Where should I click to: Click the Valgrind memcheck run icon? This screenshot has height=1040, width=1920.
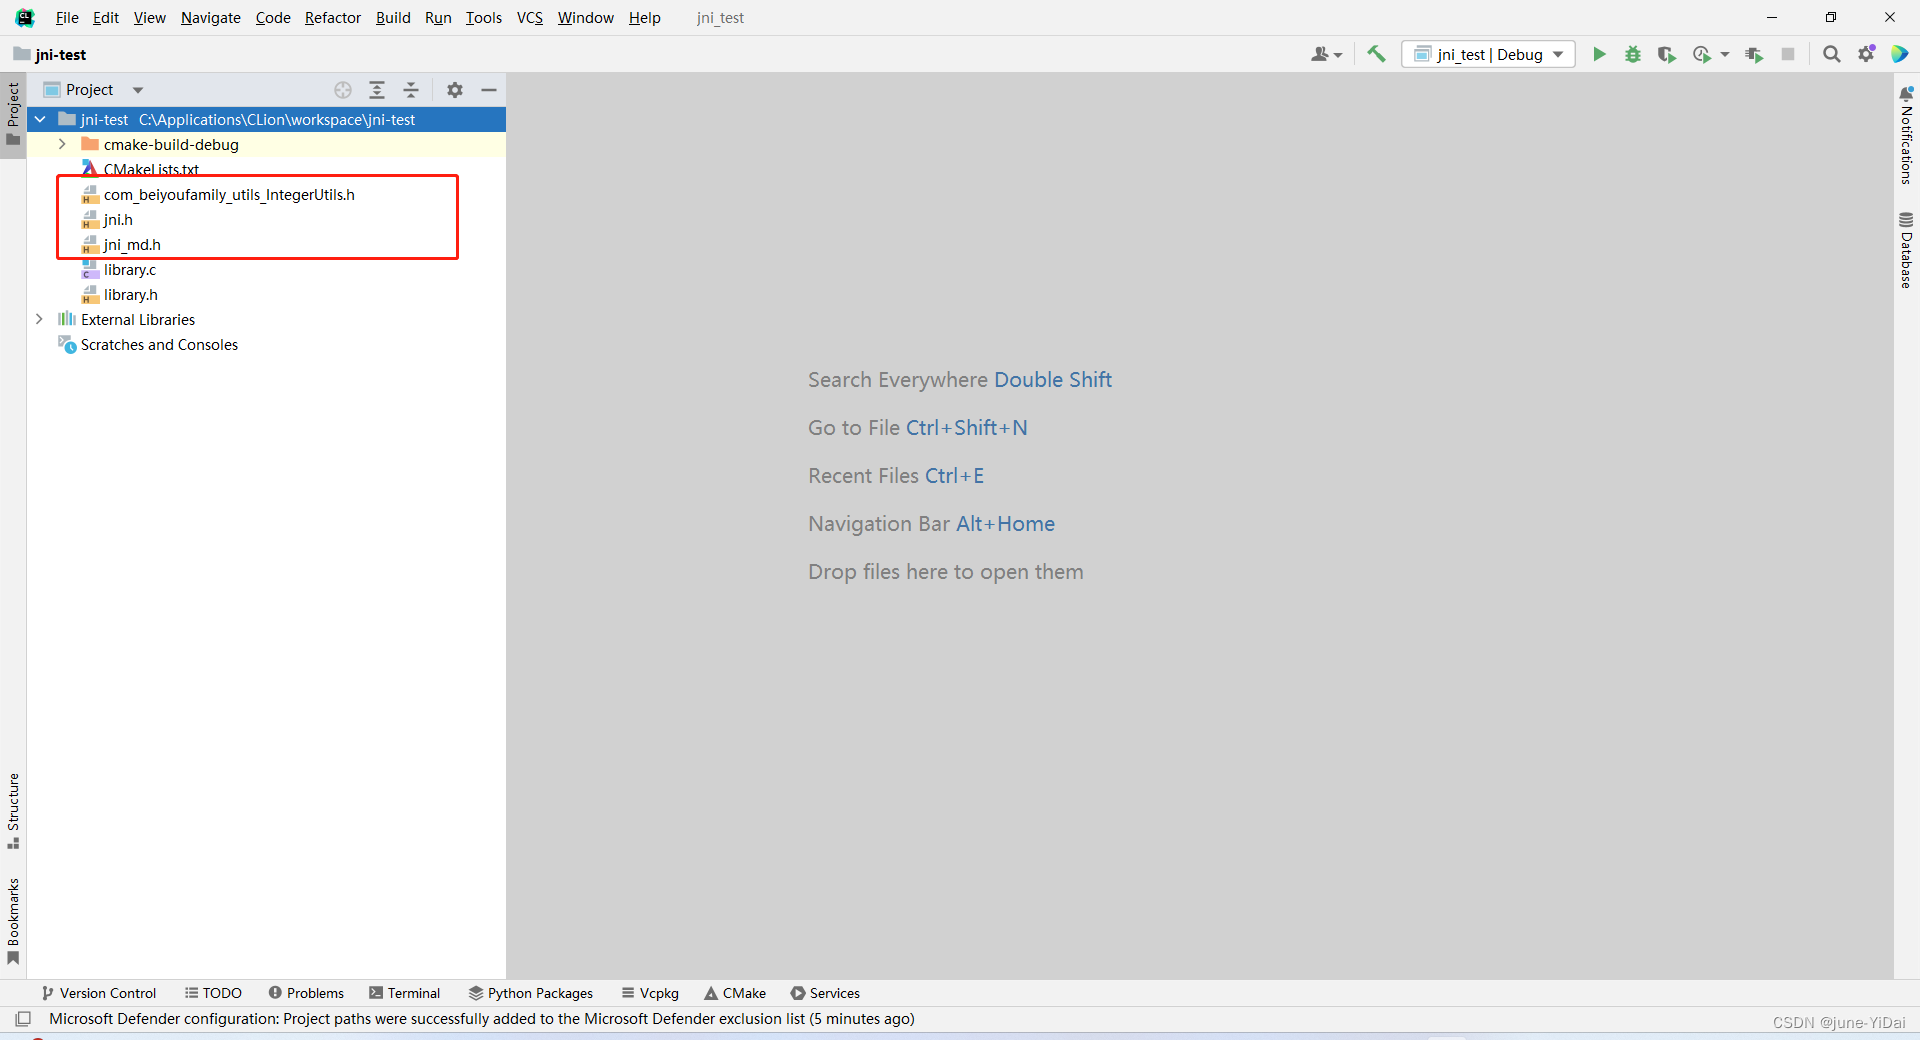[1754, 54]
